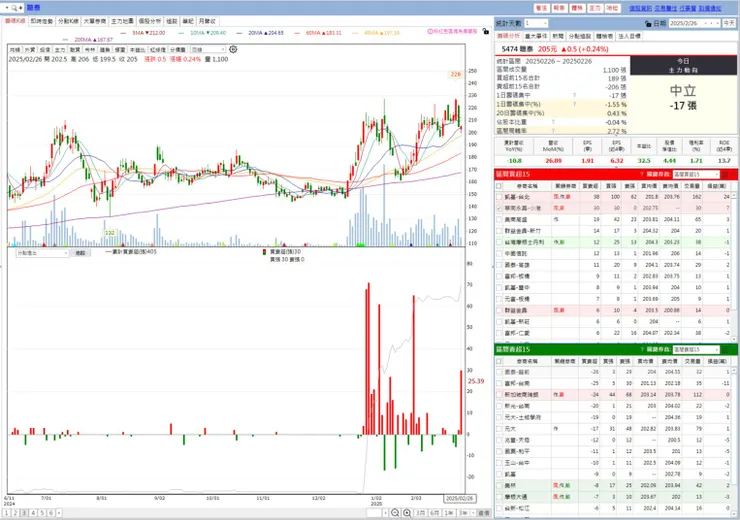740x520 pixels.
Task: Tick checkbox for 凱基-台北 row
Action: [x=499, y=197]
